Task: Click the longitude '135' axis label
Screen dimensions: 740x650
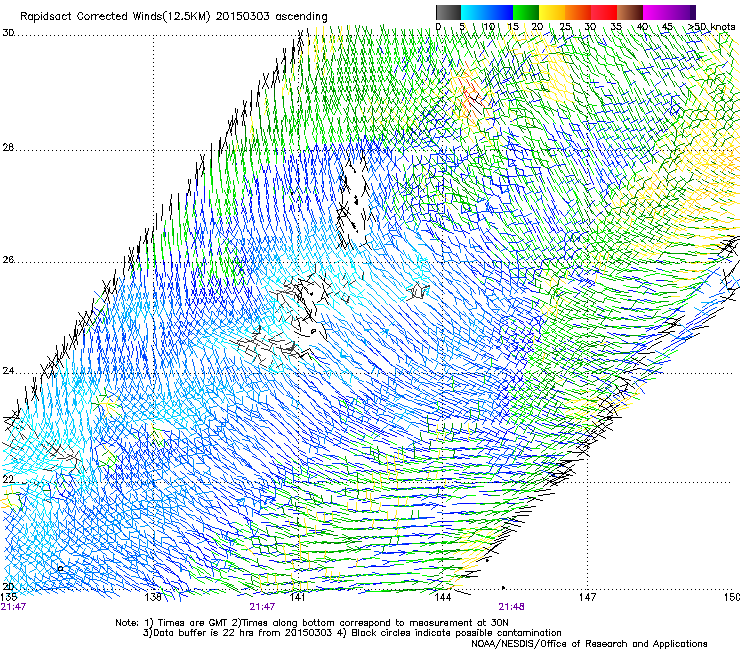Action: click(x=9, y=597)
